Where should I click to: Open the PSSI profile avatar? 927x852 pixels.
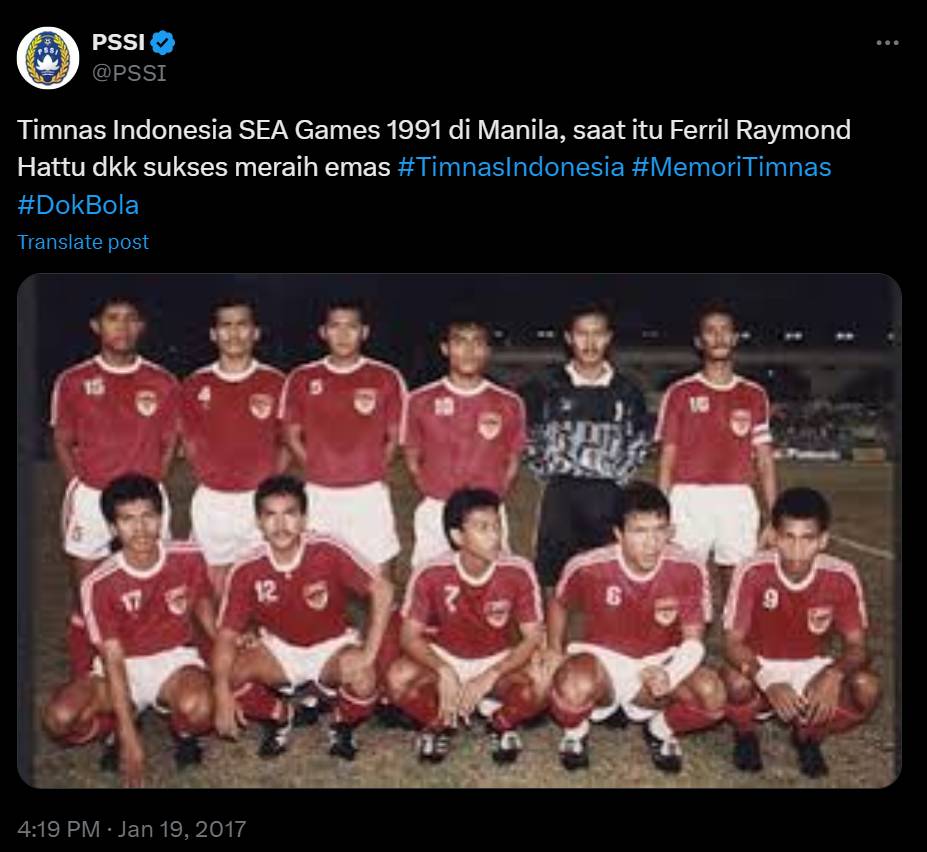pos(48,57)
